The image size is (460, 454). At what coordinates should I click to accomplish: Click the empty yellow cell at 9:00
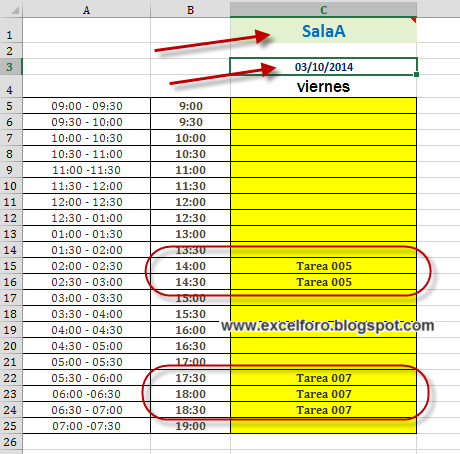coord(323,106)
